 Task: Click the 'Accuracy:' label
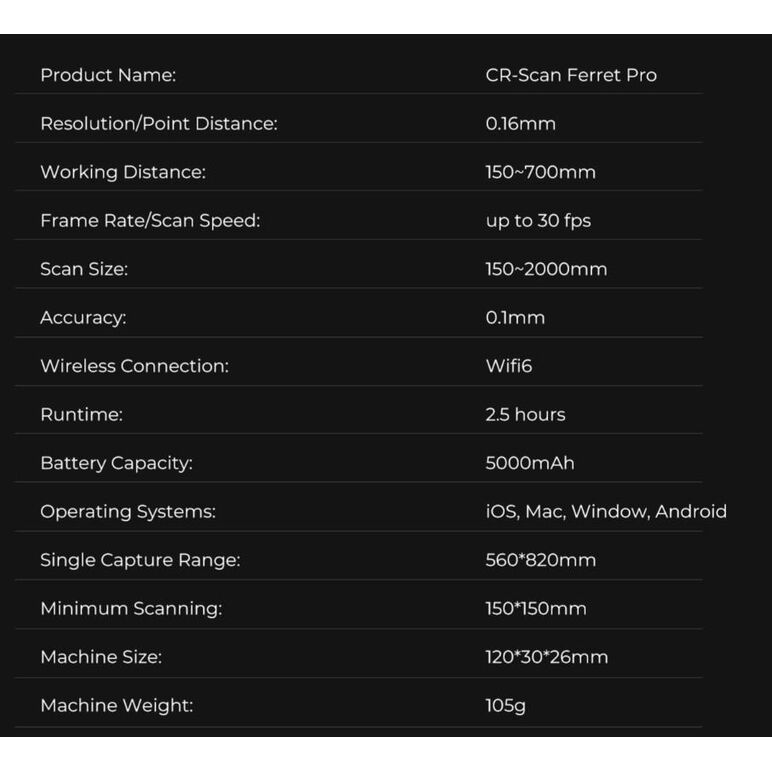click(x=83, y=318)
